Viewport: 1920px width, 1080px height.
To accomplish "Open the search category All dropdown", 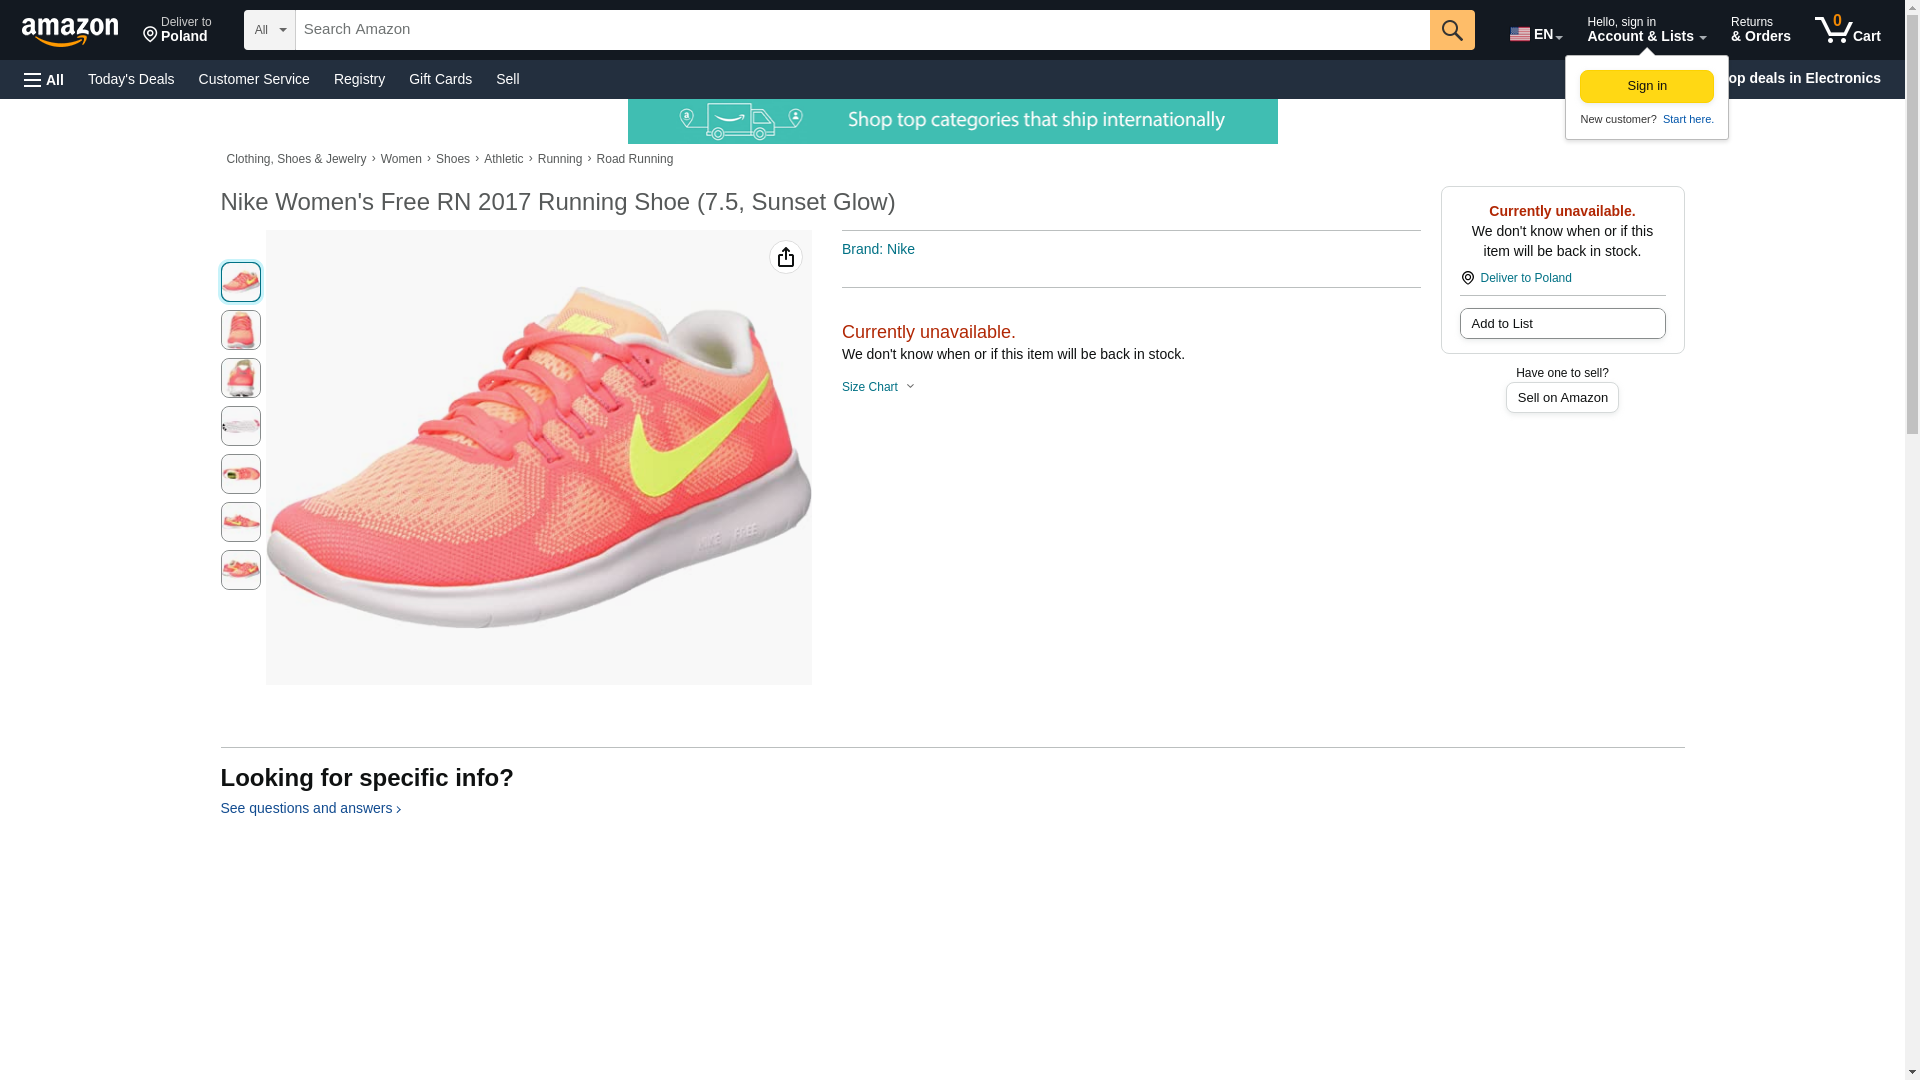I will (x=269, y=30).
